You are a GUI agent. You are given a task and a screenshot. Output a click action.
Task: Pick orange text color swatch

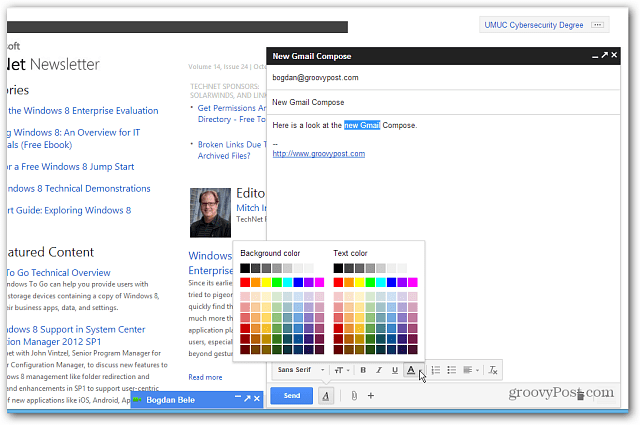click(x=349, y=282)
